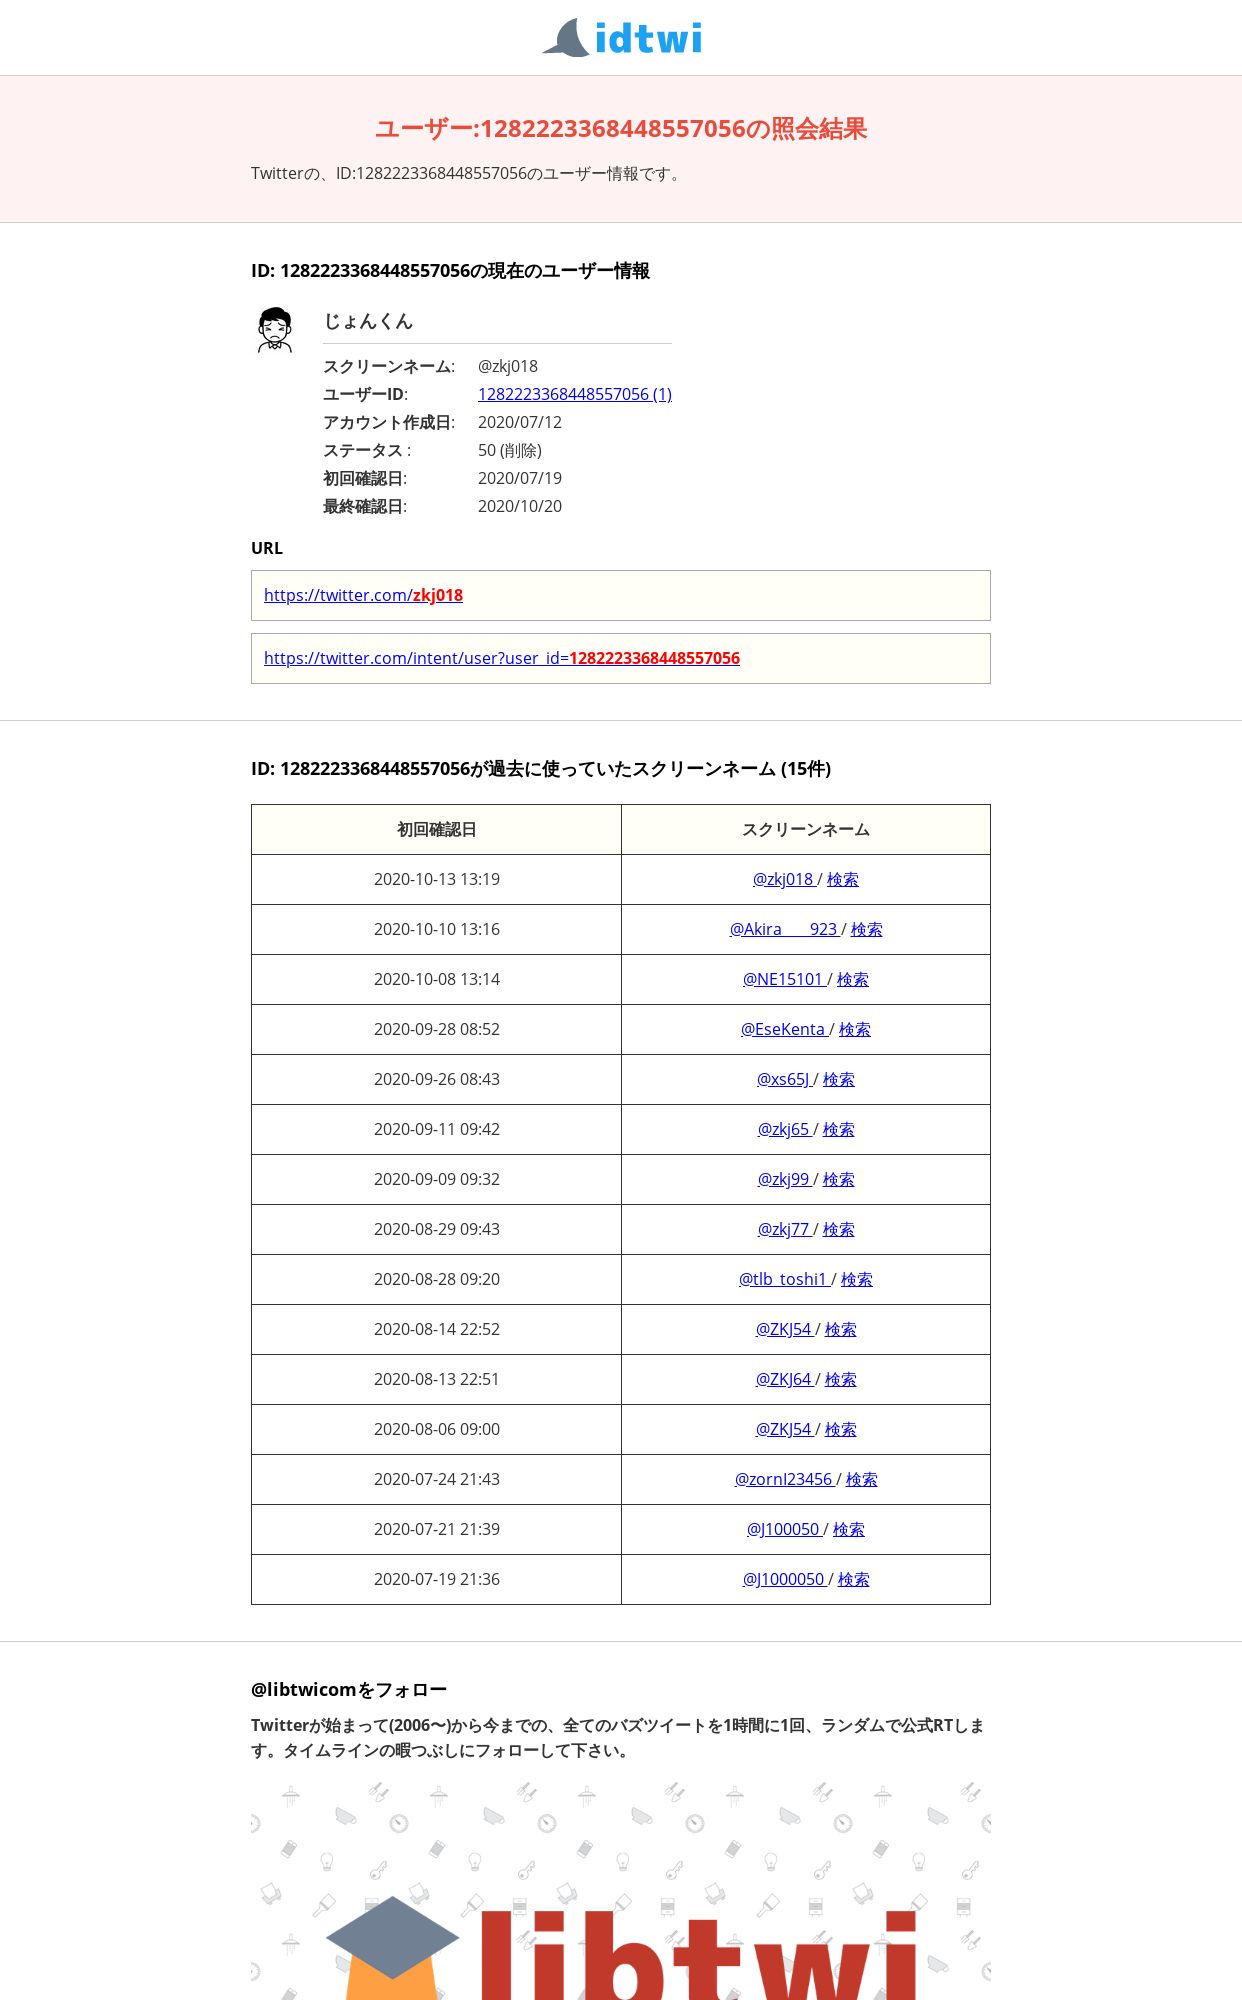Image resolution: width=1242 pixels, height=2000 pixels.
Task: Click the last-seen date 2020/10/20
Action: coord(520,506)
